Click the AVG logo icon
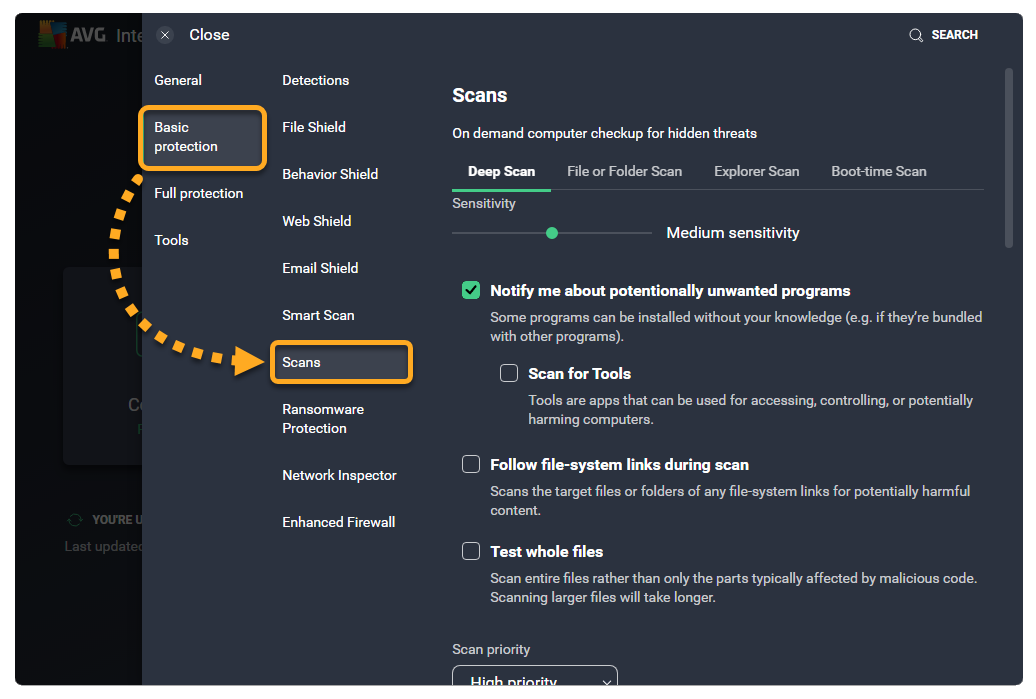Image resolution: width=1036 pixels, height=699 pixels. tap(52, 35)
